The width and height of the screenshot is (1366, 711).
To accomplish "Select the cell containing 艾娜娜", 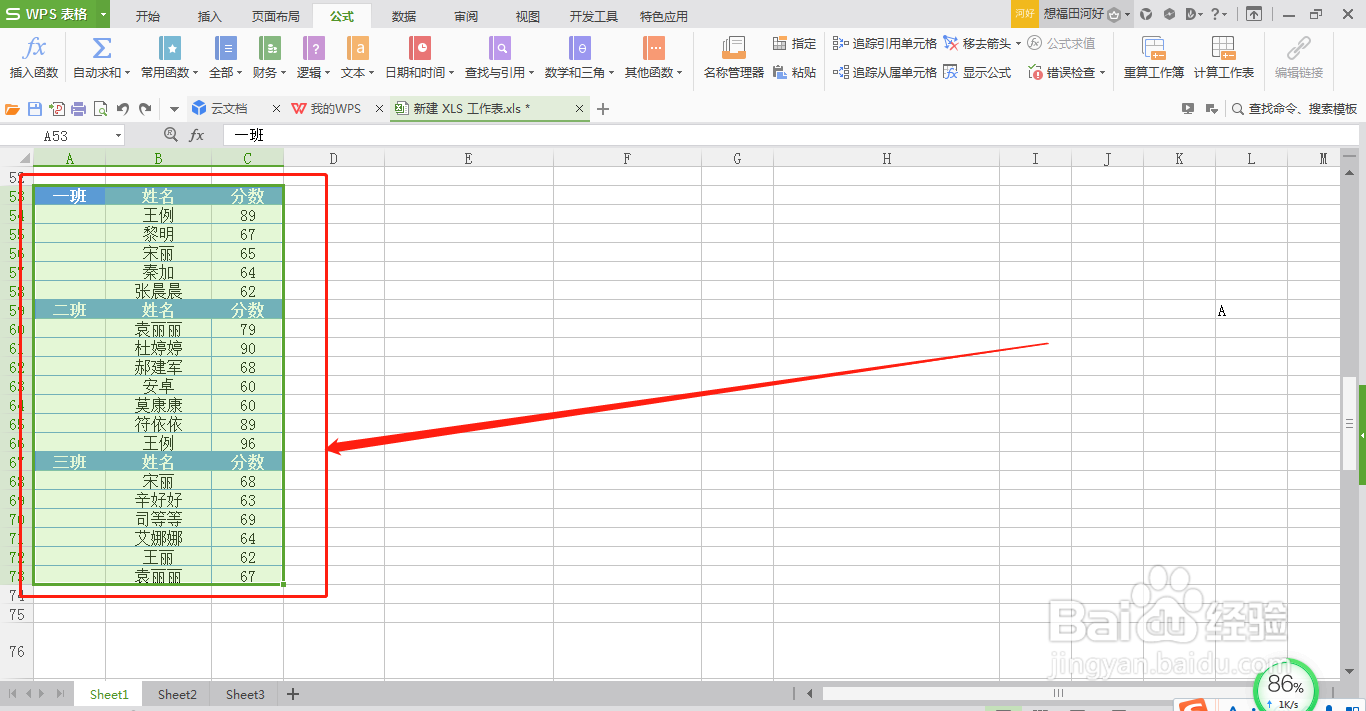I will [x=158, y=538].
